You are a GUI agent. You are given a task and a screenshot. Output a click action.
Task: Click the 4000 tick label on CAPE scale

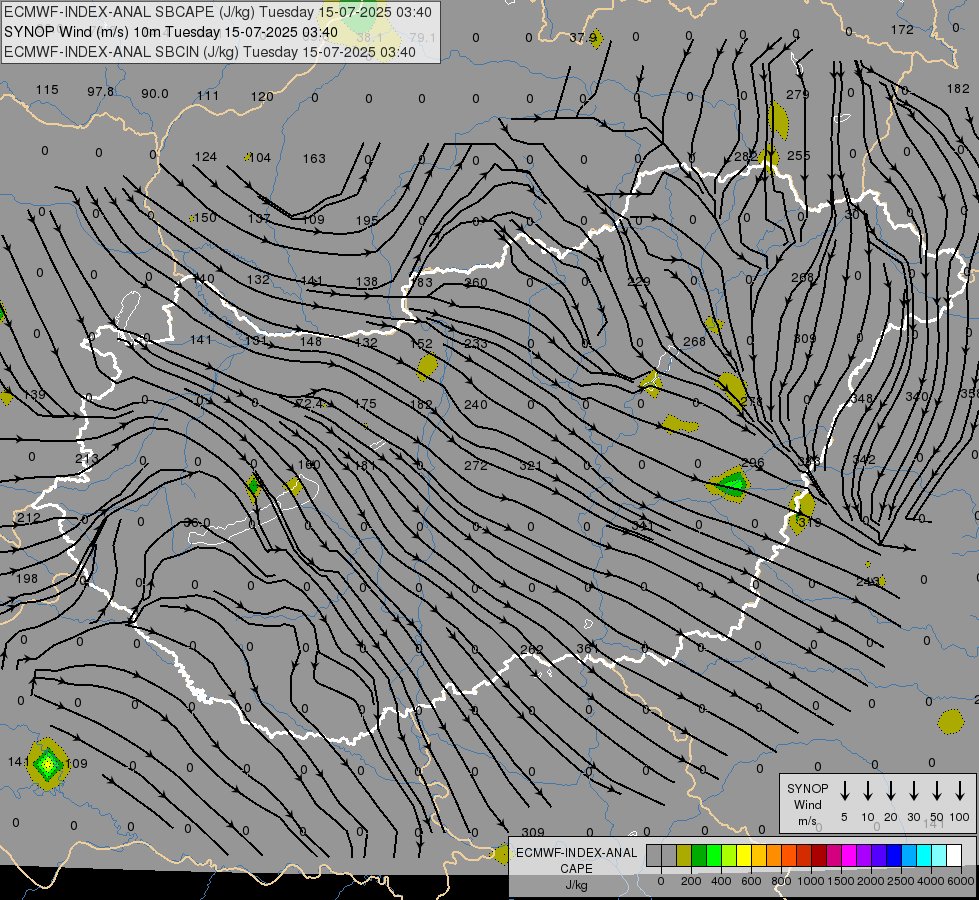pyautogui.click(x=930, y=881)
